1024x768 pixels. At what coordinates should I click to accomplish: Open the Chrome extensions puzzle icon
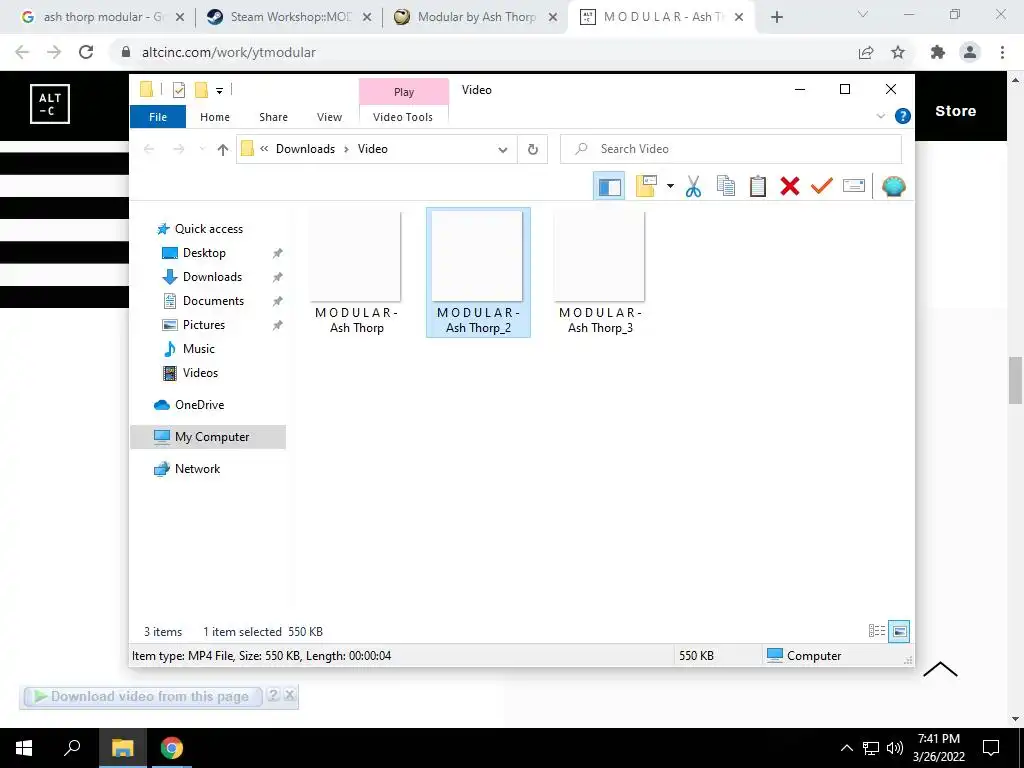click(x=938, y=52)
